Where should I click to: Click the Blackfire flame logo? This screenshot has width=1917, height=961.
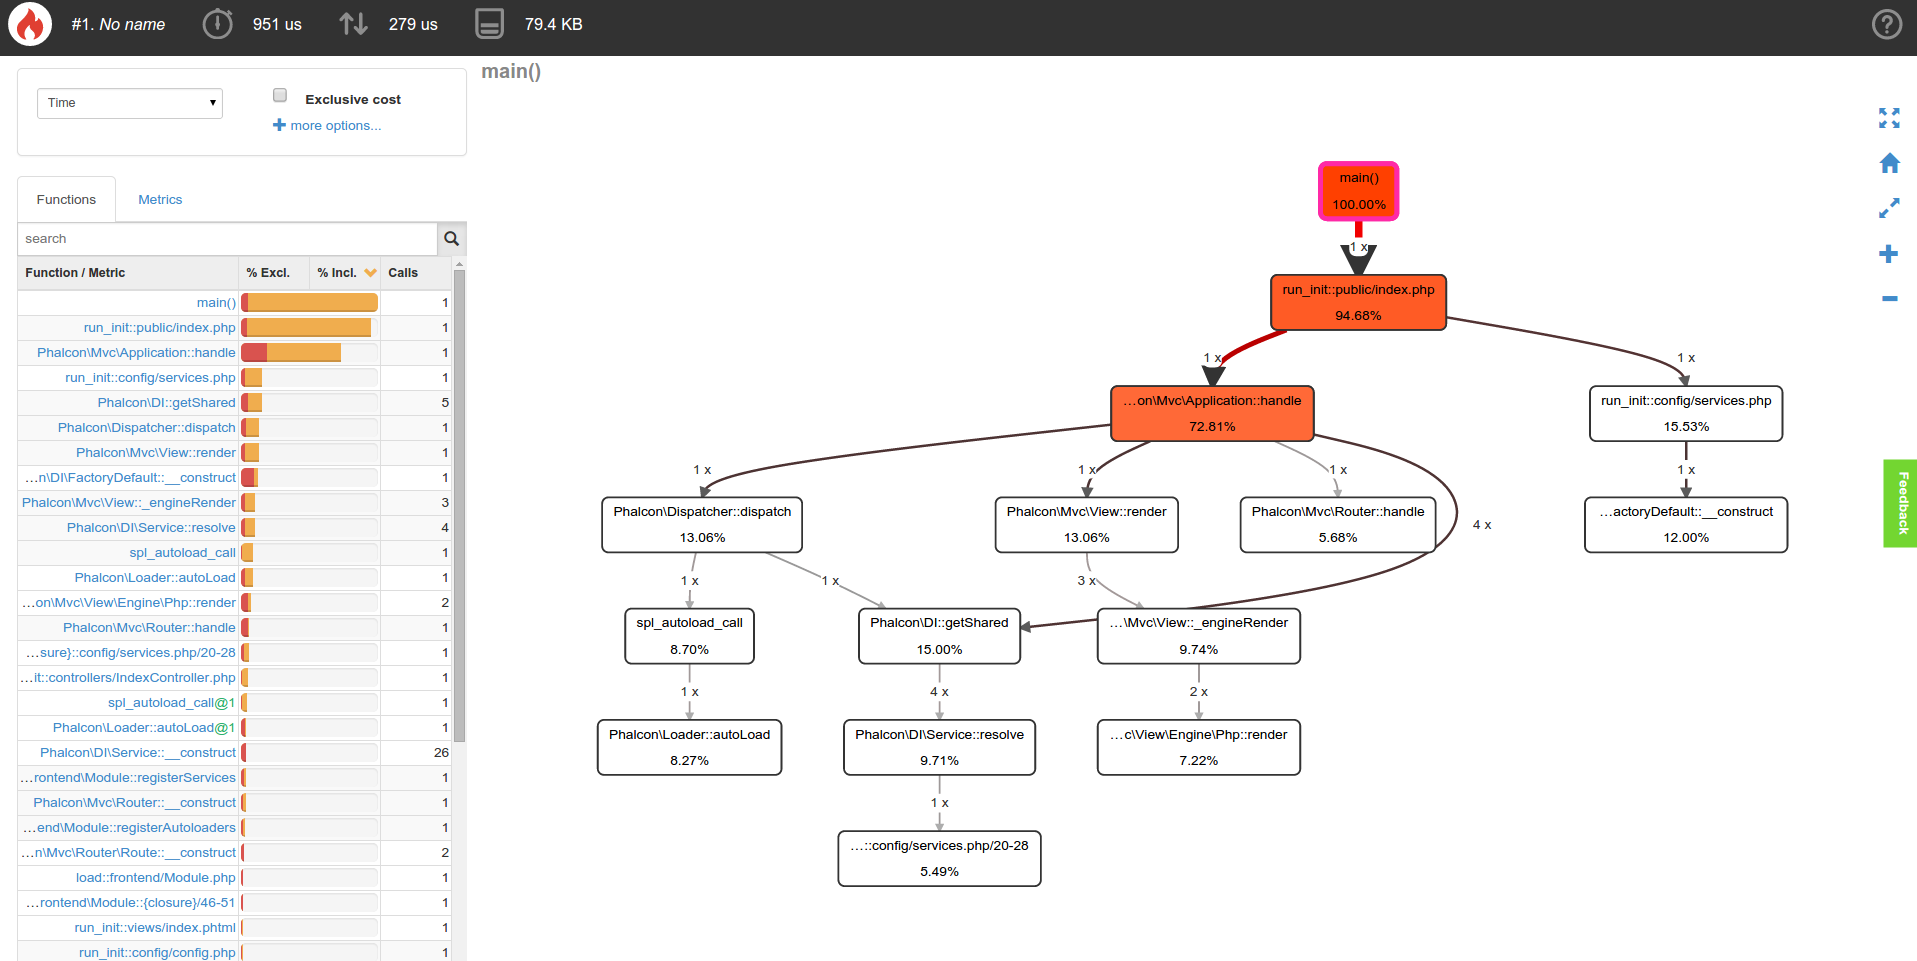click(x=30, y=24)
